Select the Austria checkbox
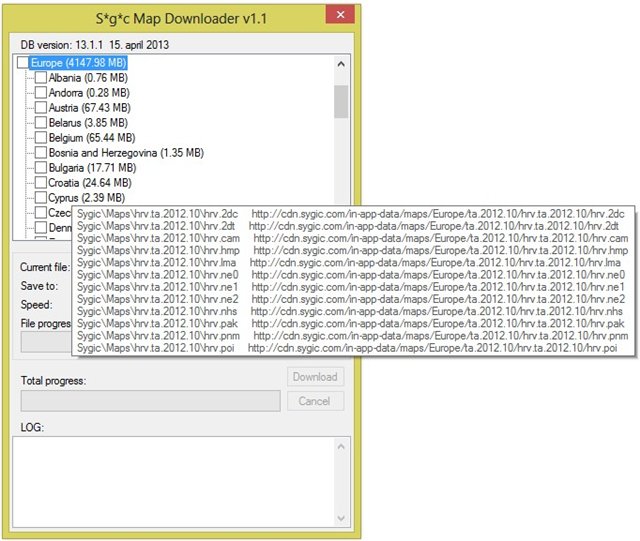Screen dimensions: 640x541 [40, 108]
